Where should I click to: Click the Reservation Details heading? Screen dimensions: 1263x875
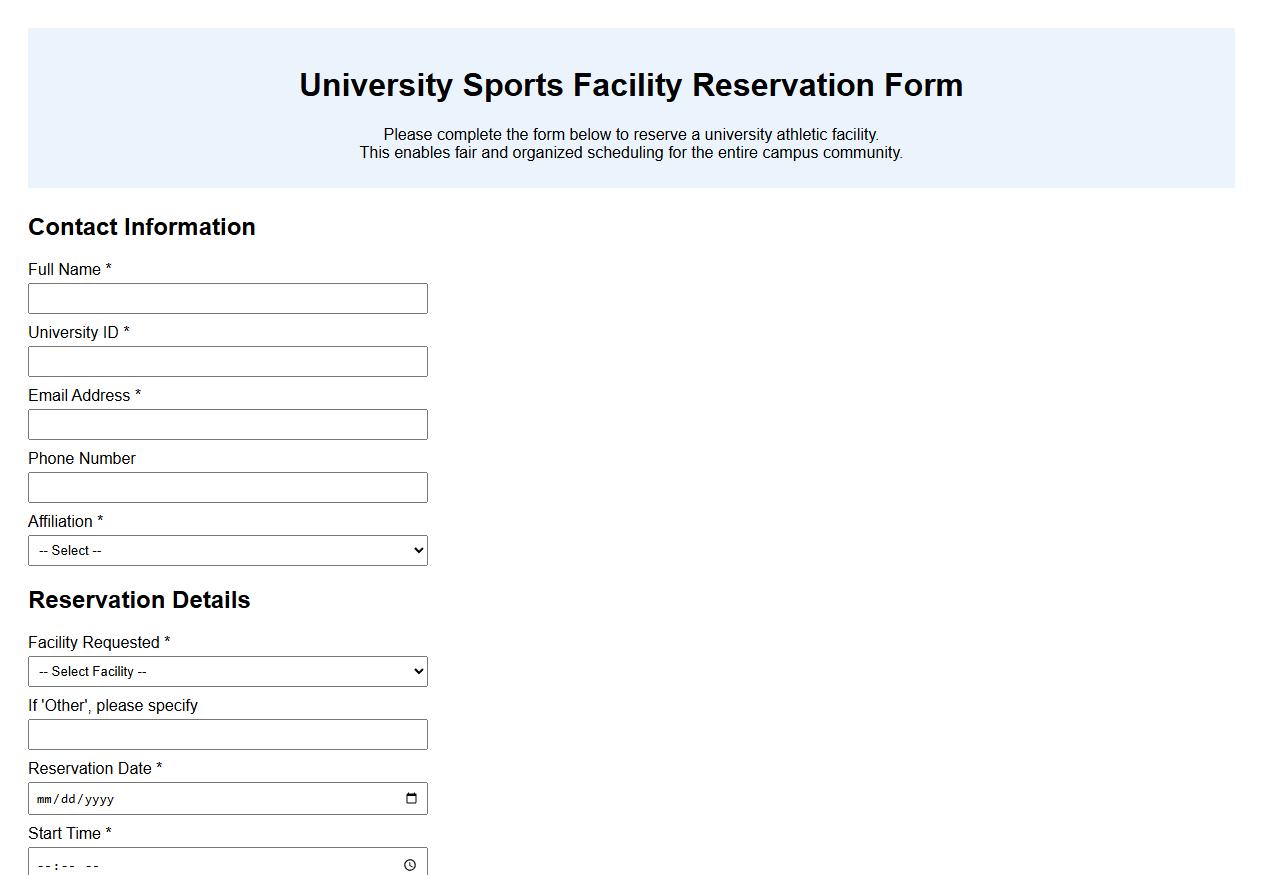[139, 600]
